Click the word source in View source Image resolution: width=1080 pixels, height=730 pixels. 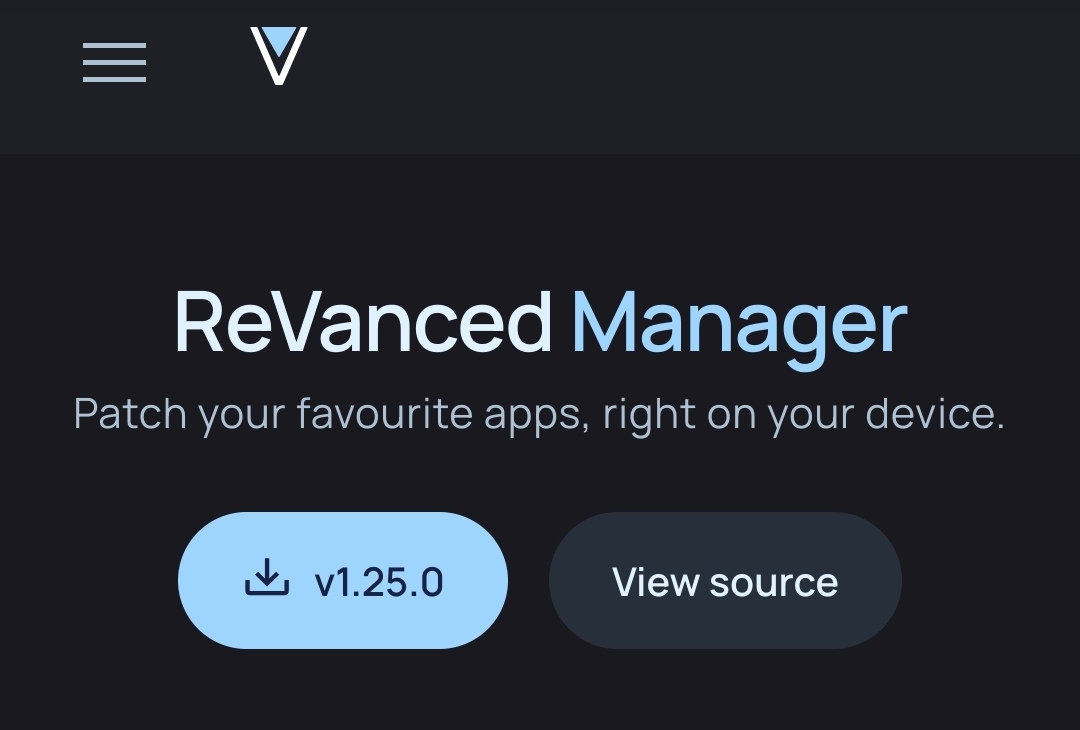tap(774, 584)
